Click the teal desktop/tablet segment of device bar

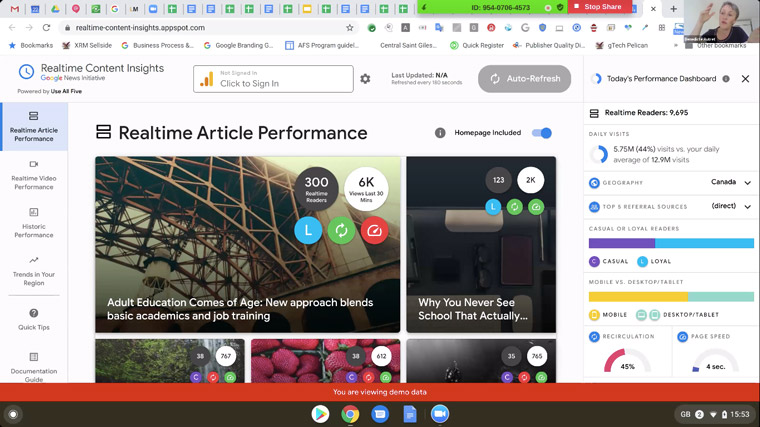(721, 297)
